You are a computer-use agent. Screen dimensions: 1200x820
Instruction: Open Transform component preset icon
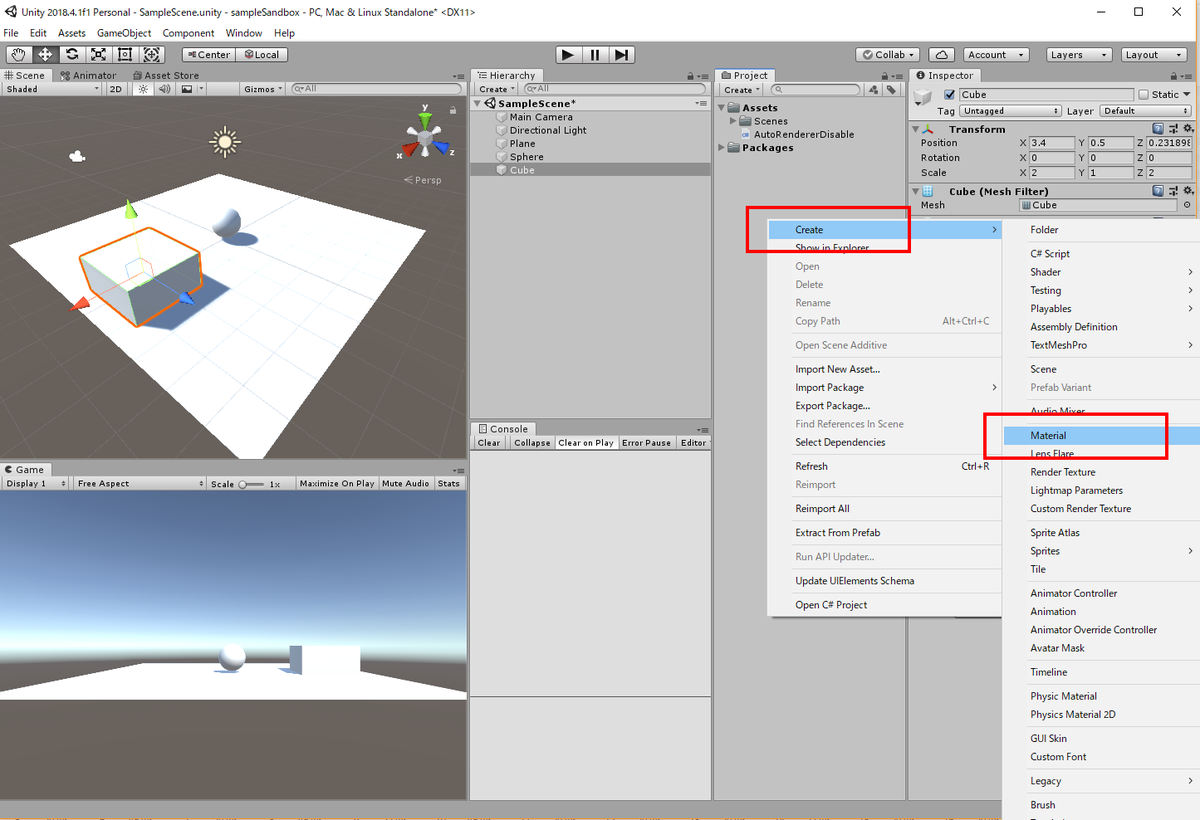[1172, 129]
